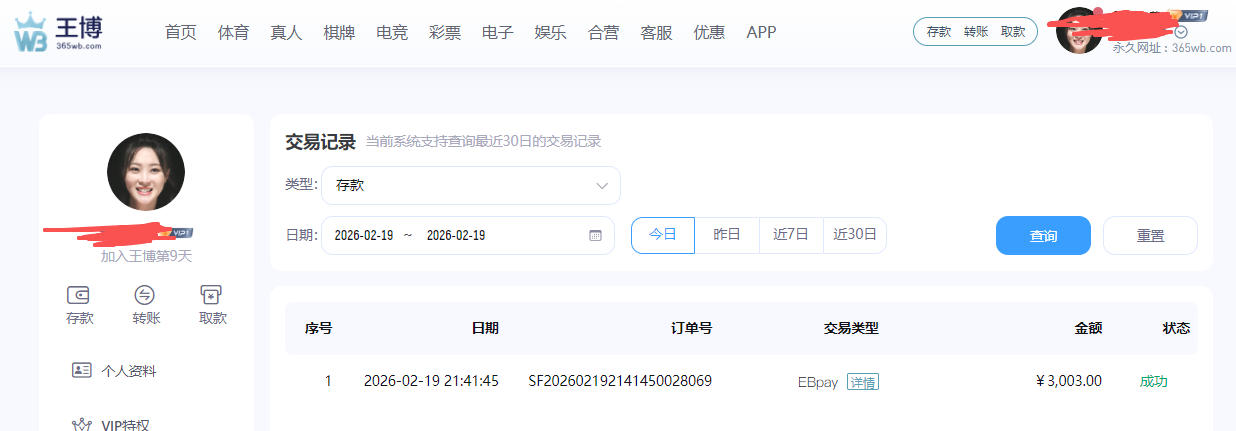
Task: Go to 优惠 in top navigation
Action: tap(709, 32)
